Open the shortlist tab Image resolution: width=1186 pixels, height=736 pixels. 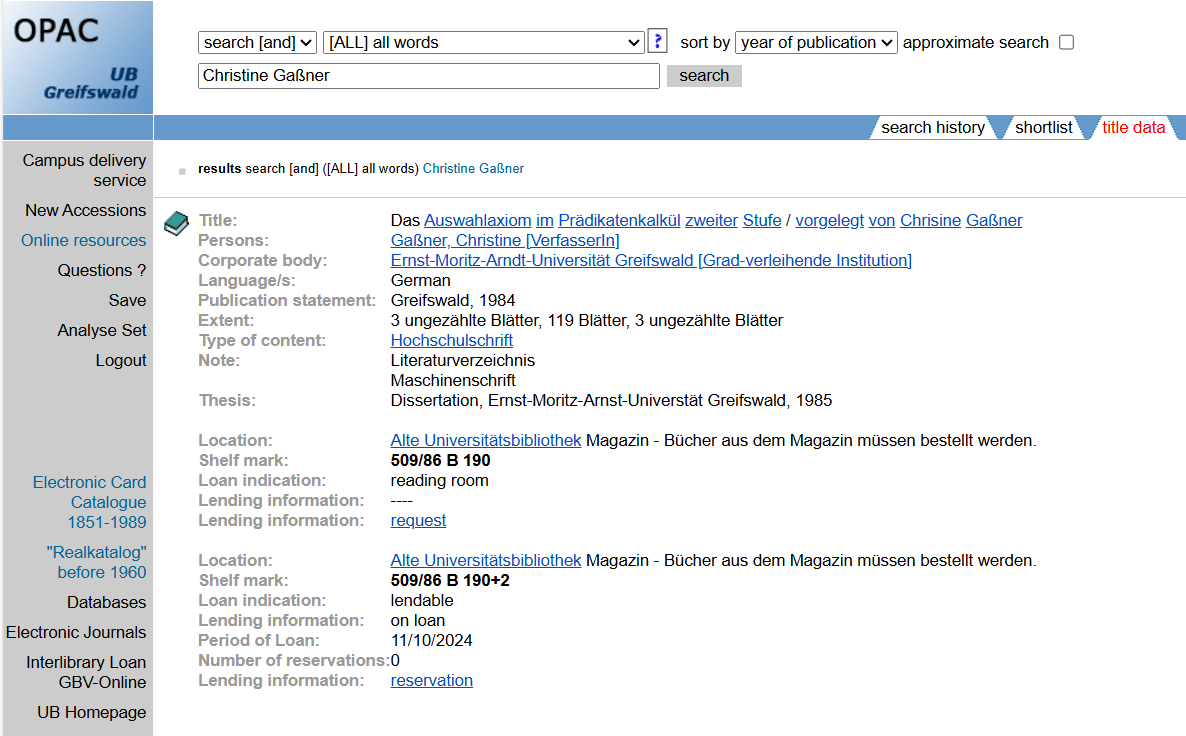[1043, 127]
